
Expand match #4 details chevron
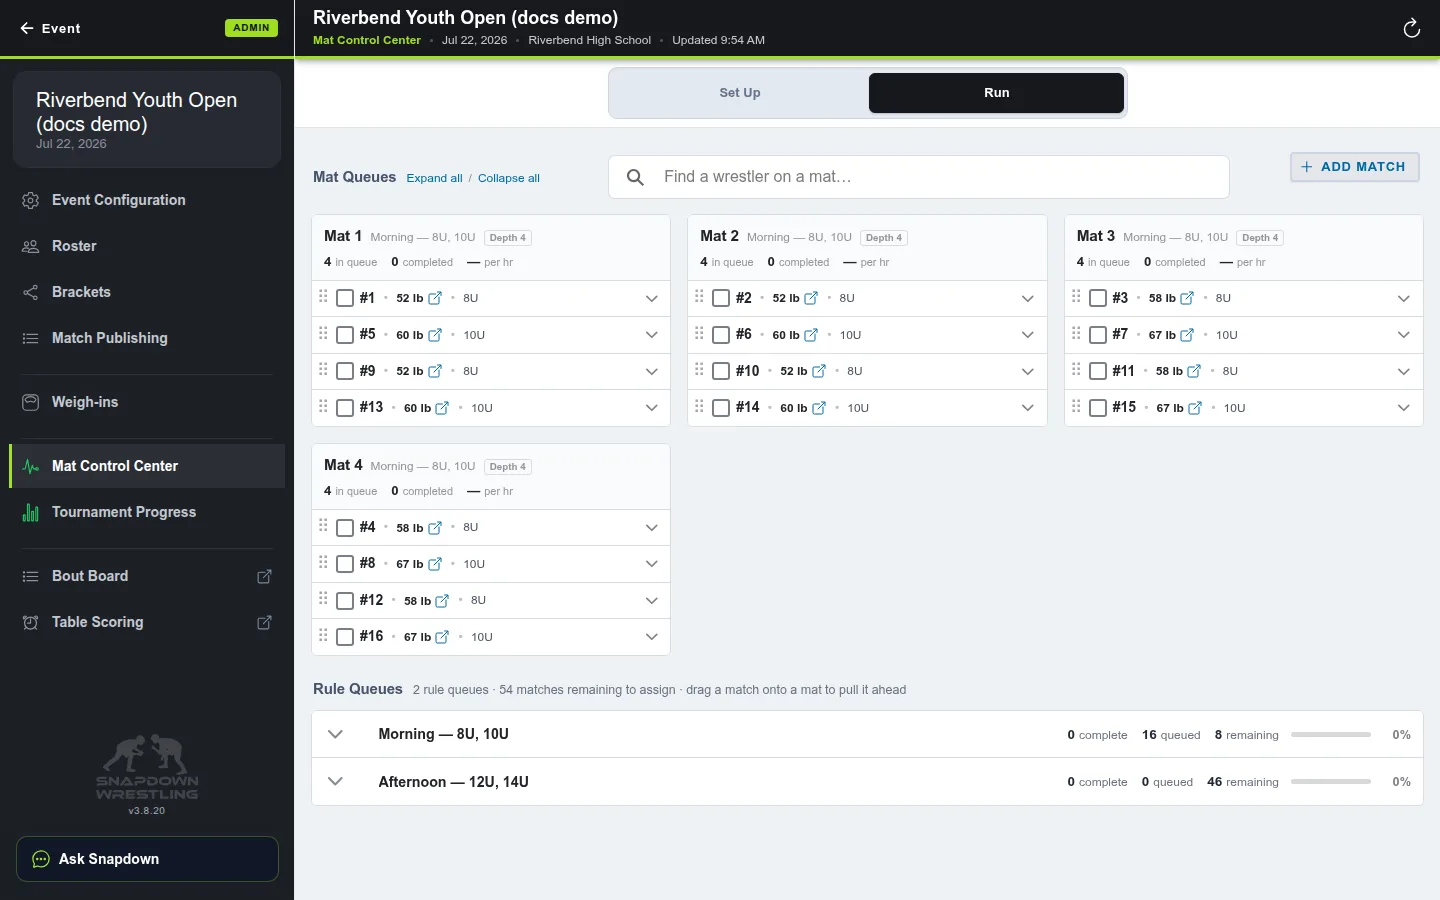(x=651, y=527)
